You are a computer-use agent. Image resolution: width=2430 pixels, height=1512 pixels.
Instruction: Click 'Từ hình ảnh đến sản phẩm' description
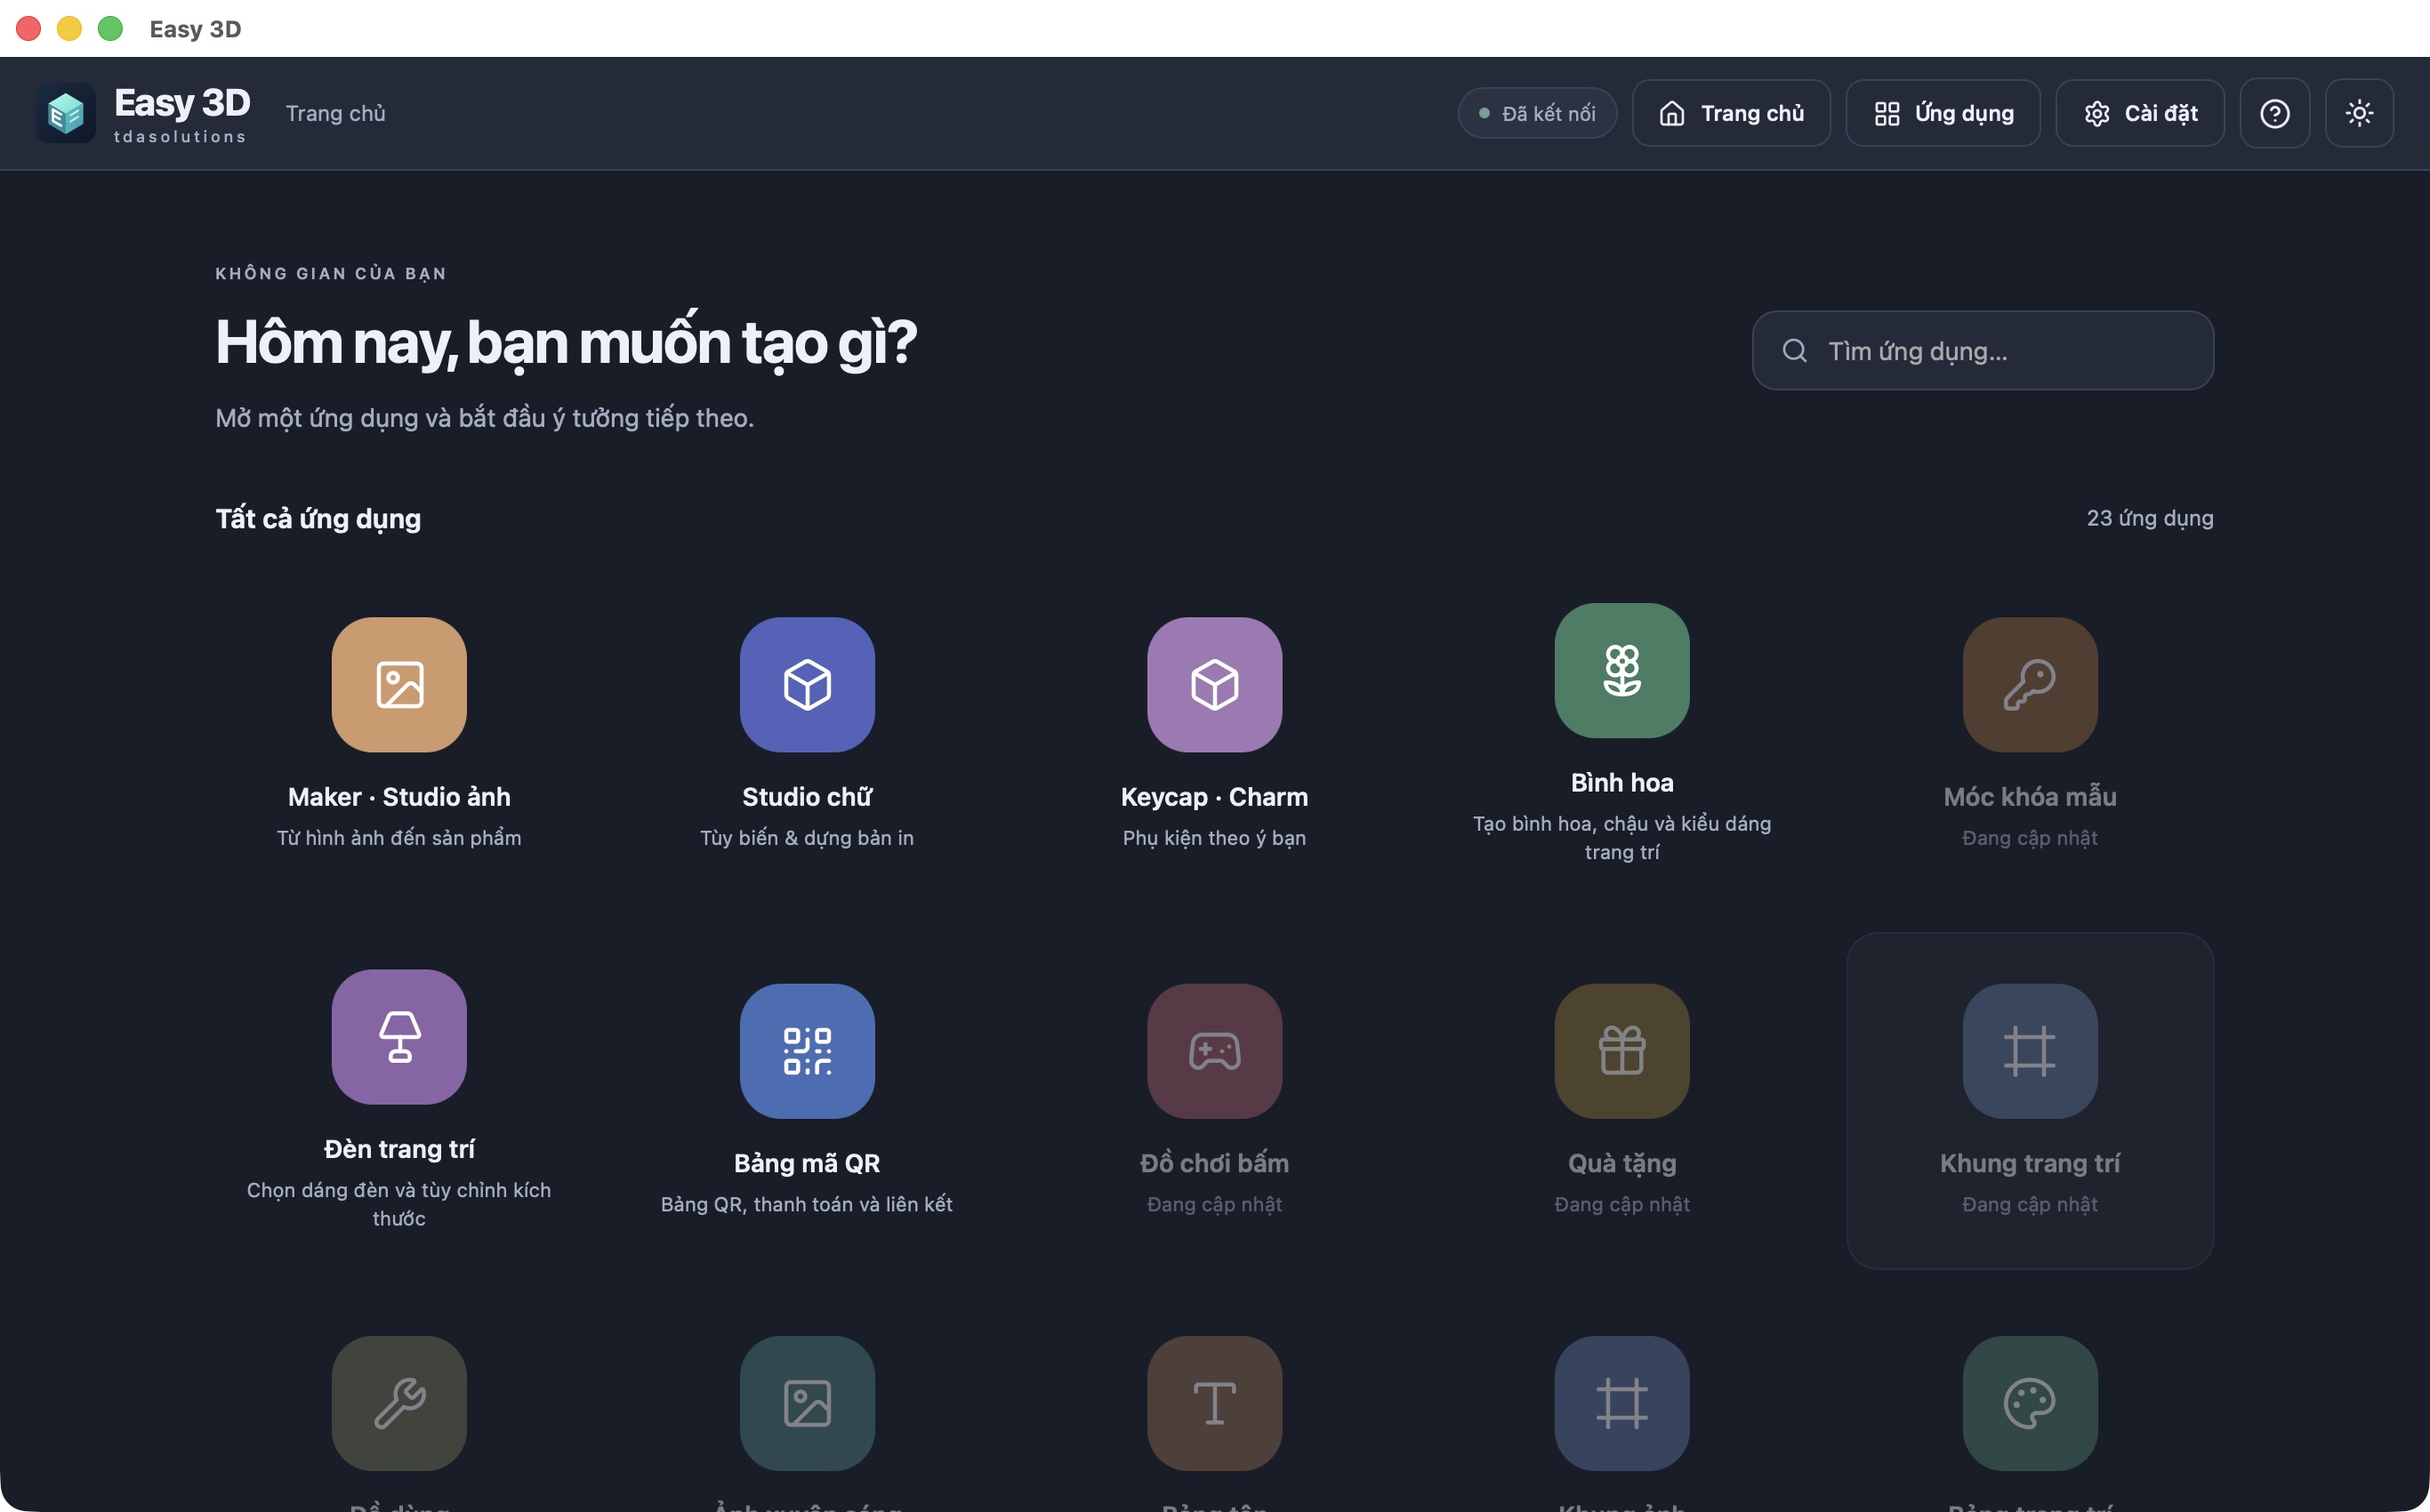[x=399, y=837]
